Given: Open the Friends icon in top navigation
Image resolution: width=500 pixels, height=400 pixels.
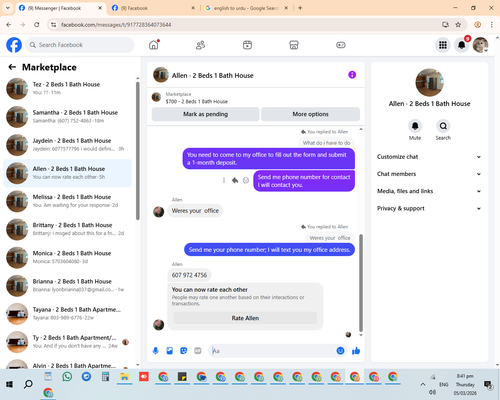Looking at the screenshot, I should click(200, 45).
